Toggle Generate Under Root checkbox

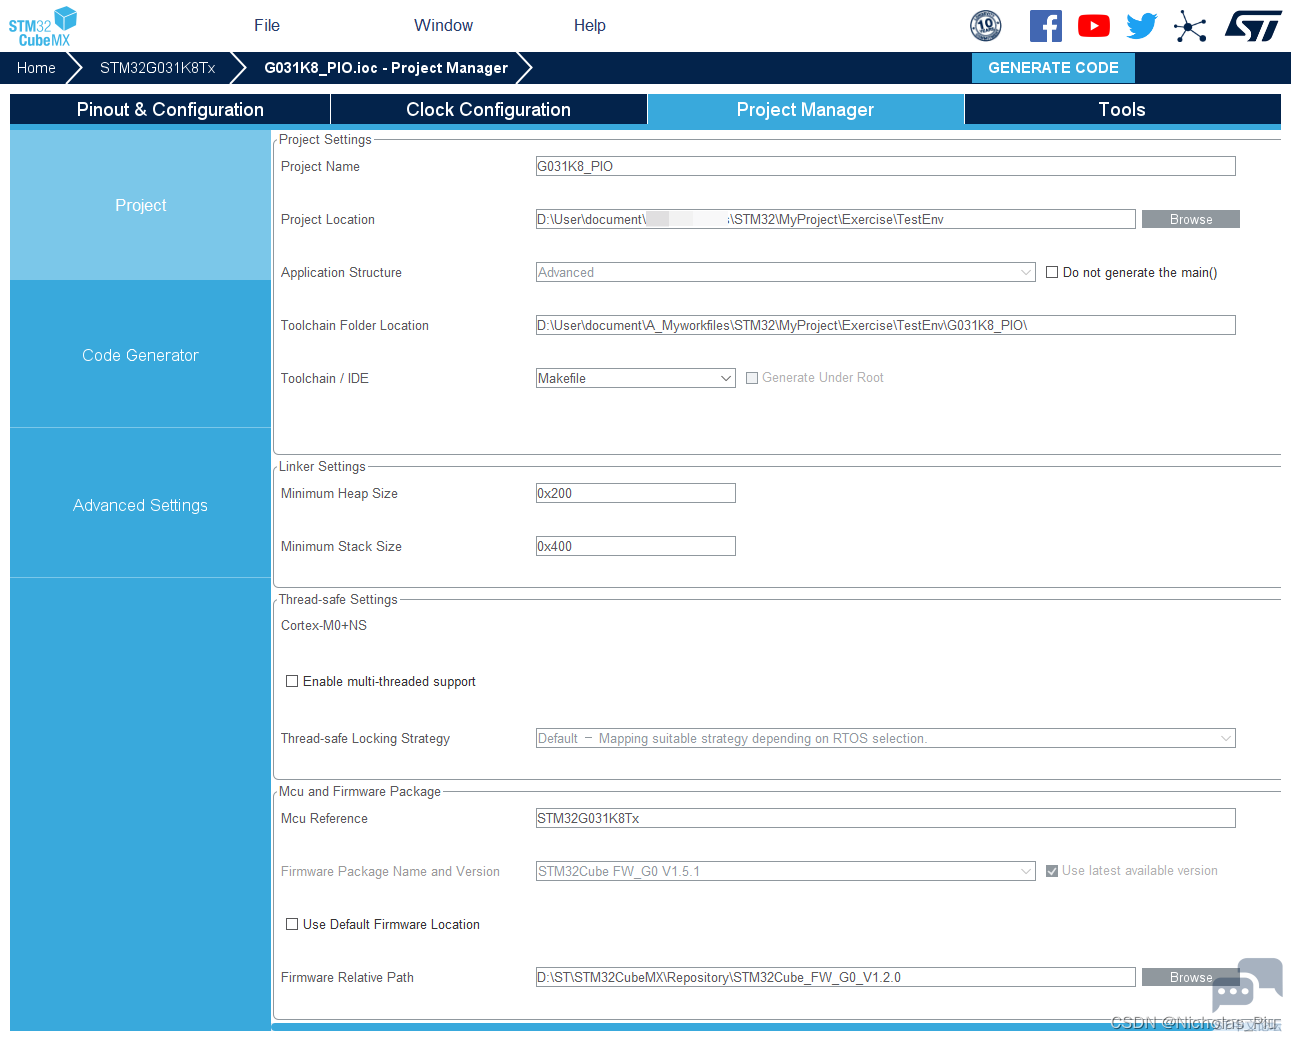coord(752,378)
